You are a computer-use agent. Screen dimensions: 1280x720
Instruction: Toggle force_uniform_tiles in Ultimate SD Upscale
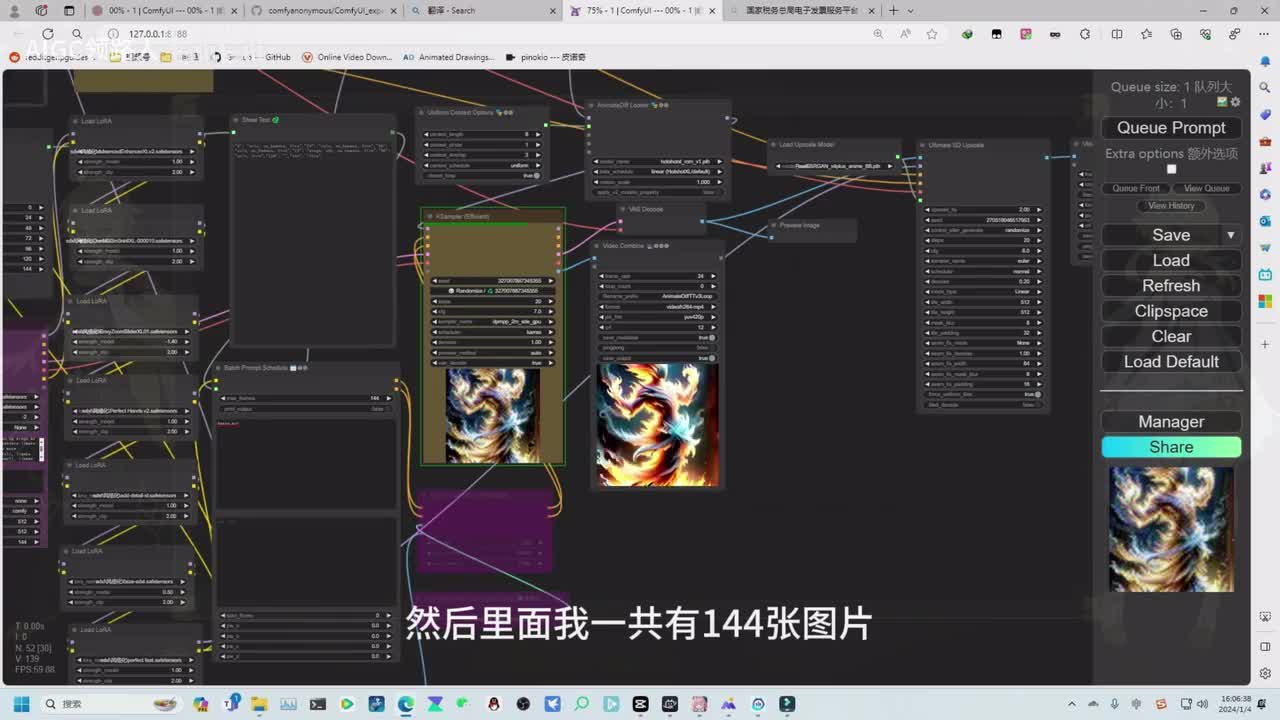(1037, 394)
